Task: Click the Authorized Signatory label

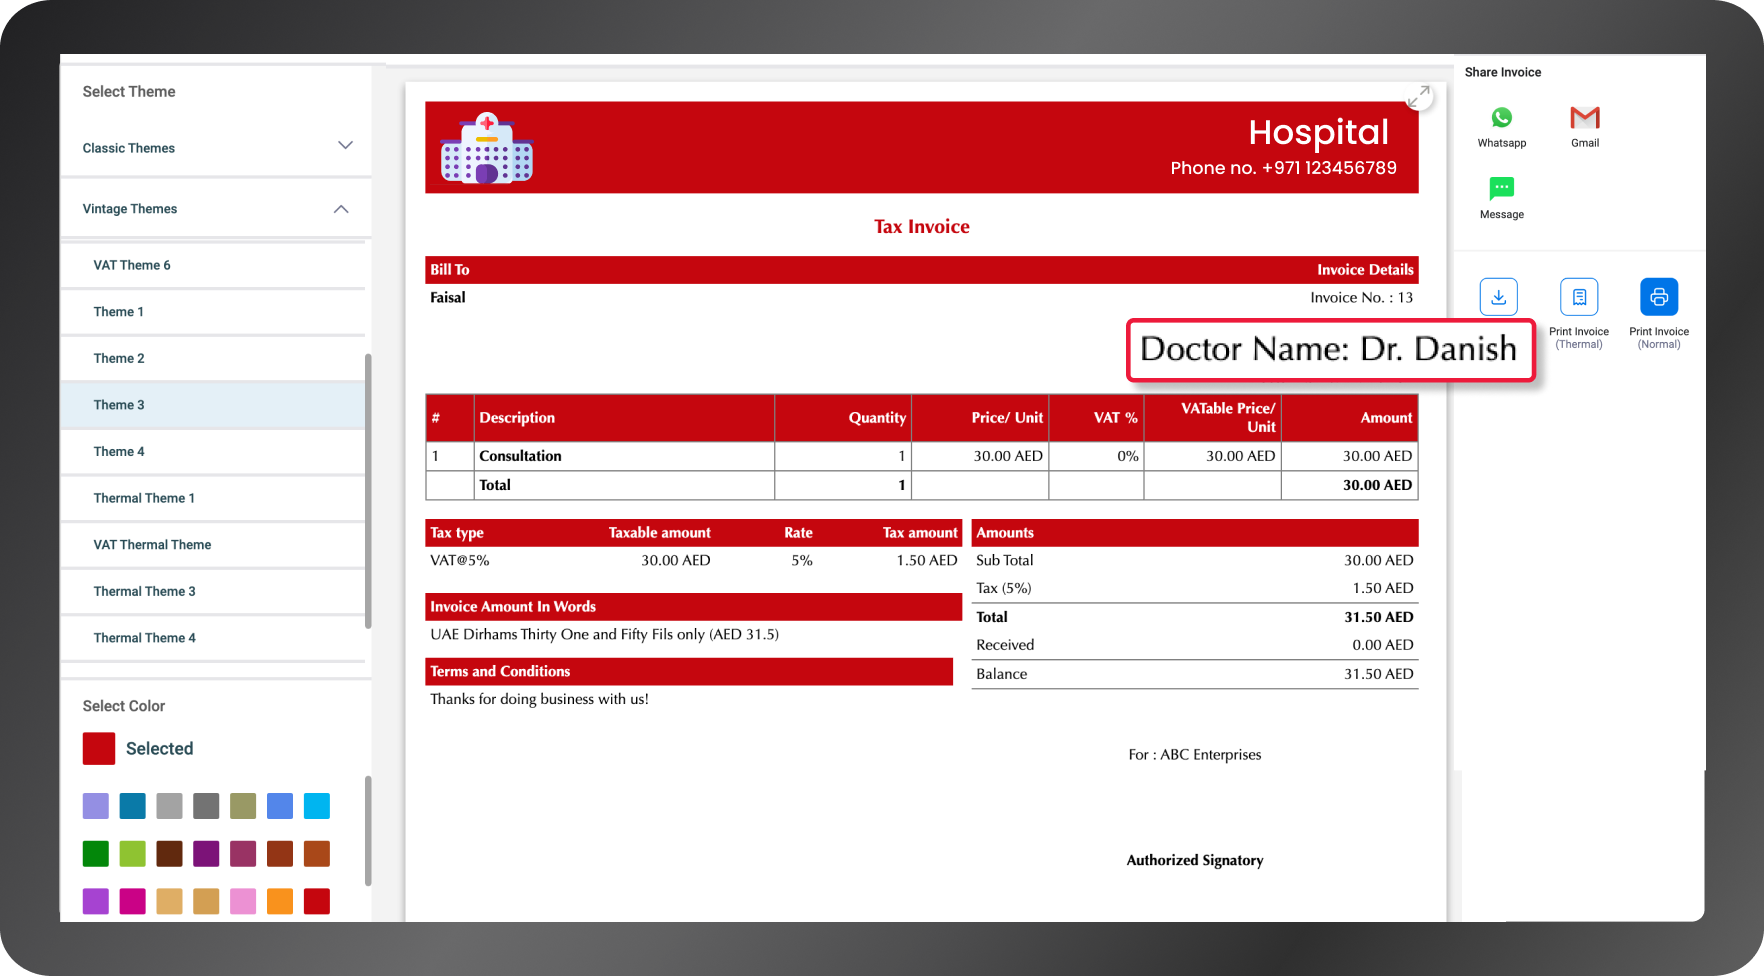Action: [1195, 860]
